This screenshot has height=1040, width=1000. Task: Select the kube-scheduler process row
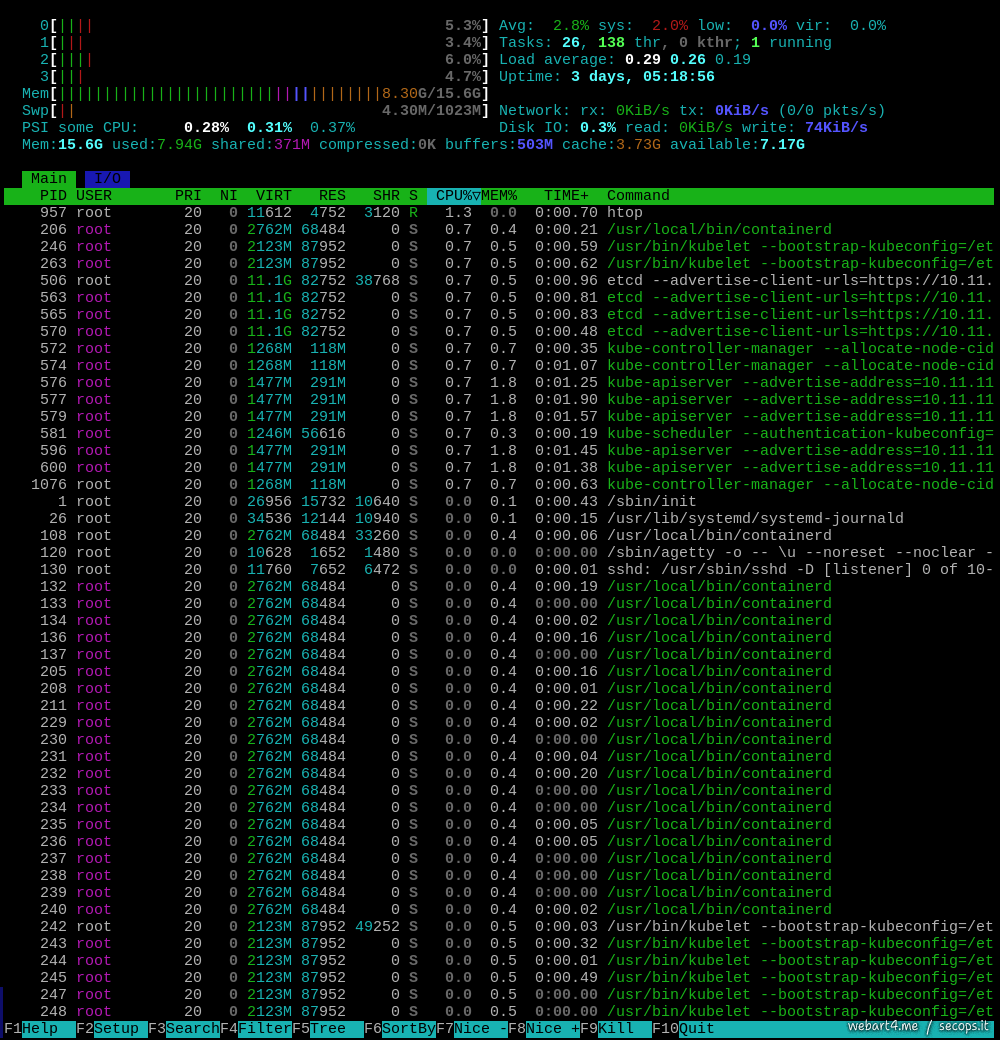(x=400, y=434)
